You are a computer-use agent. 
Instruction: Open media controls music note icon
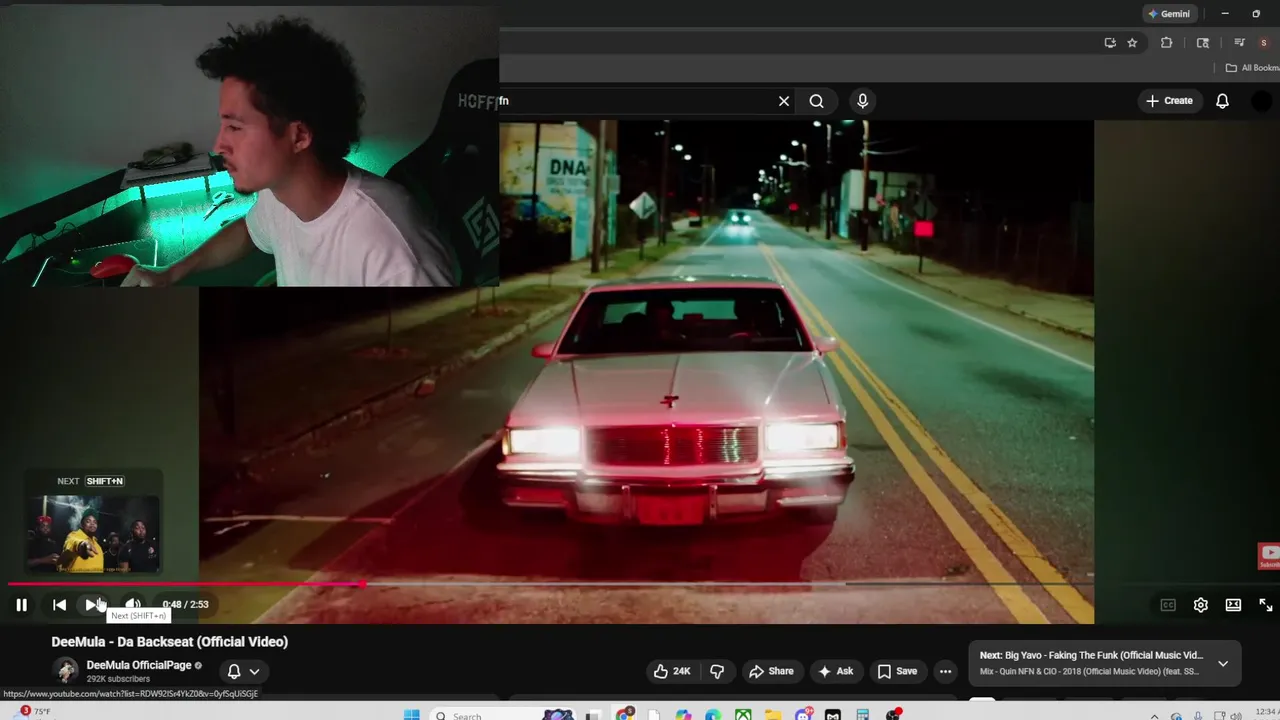click(x=1239, y=43)
